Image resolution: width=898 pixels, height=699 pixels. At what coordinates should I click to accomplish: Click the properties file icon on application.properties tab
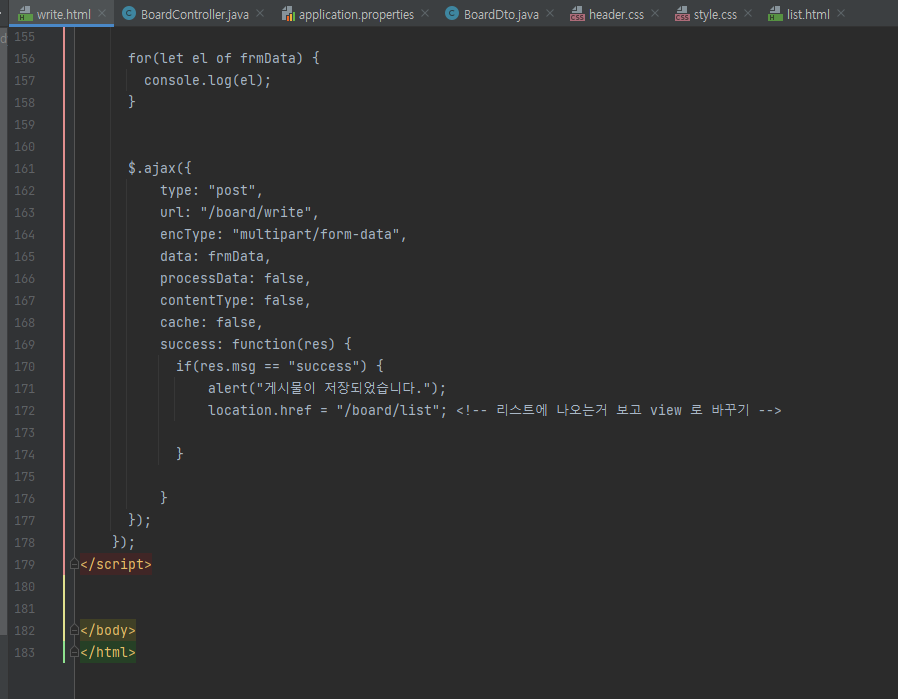[x=288, y=14]
